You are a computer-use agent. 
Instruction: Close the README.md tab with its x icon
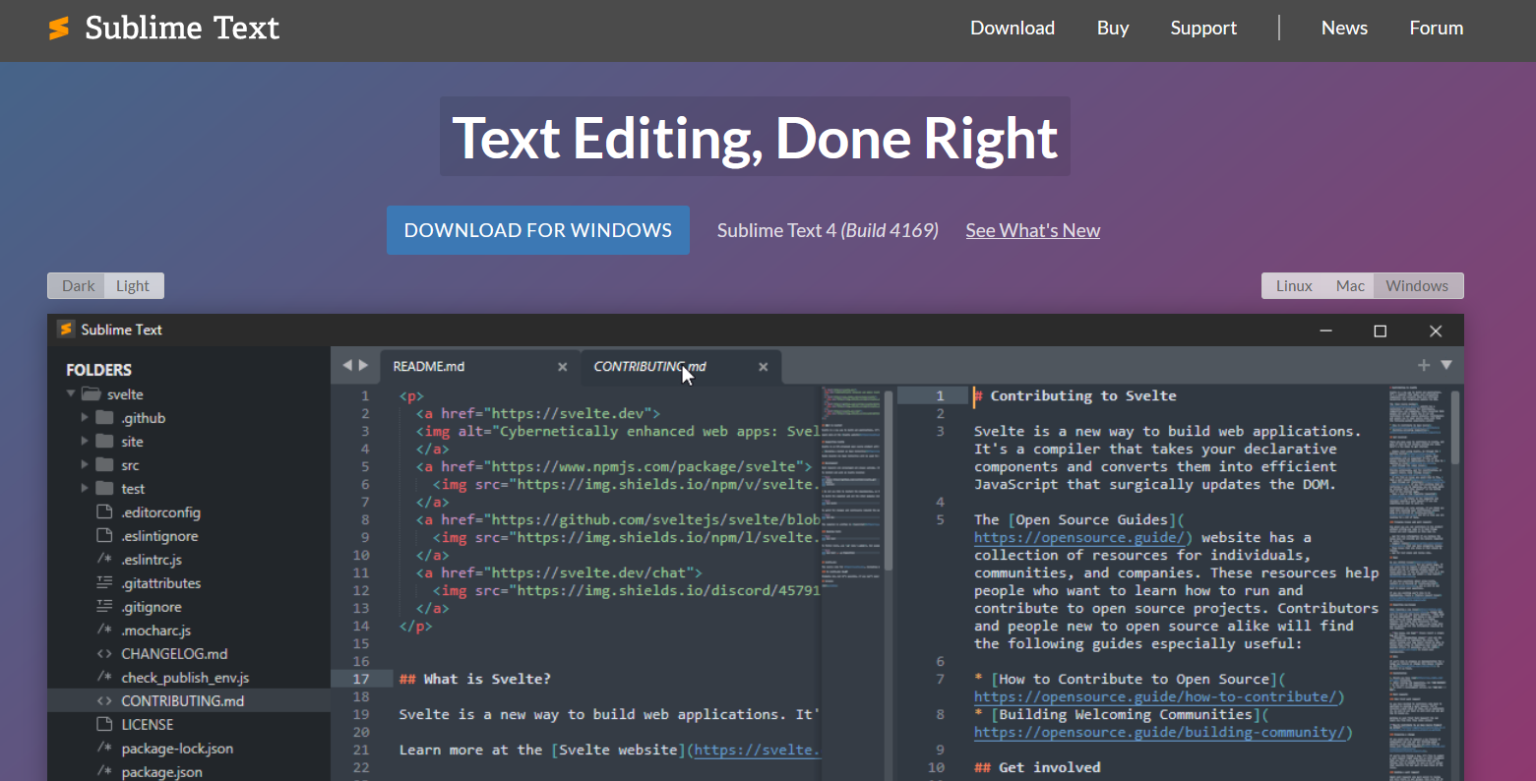562,366
